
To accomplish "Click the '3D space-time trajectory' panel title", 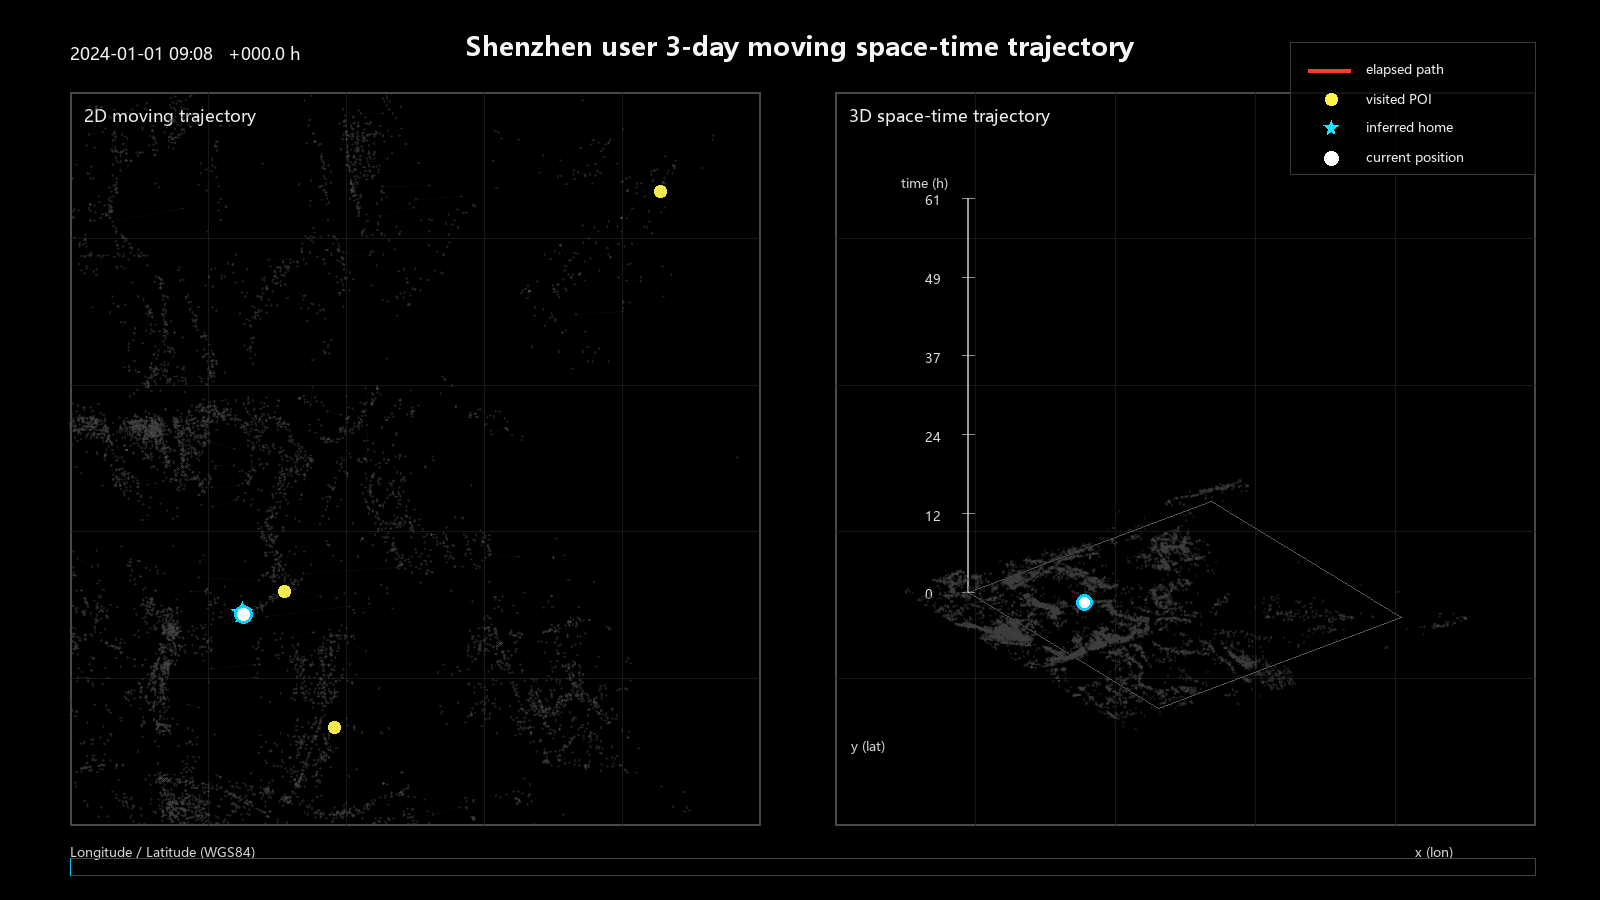I will point(949,116).
